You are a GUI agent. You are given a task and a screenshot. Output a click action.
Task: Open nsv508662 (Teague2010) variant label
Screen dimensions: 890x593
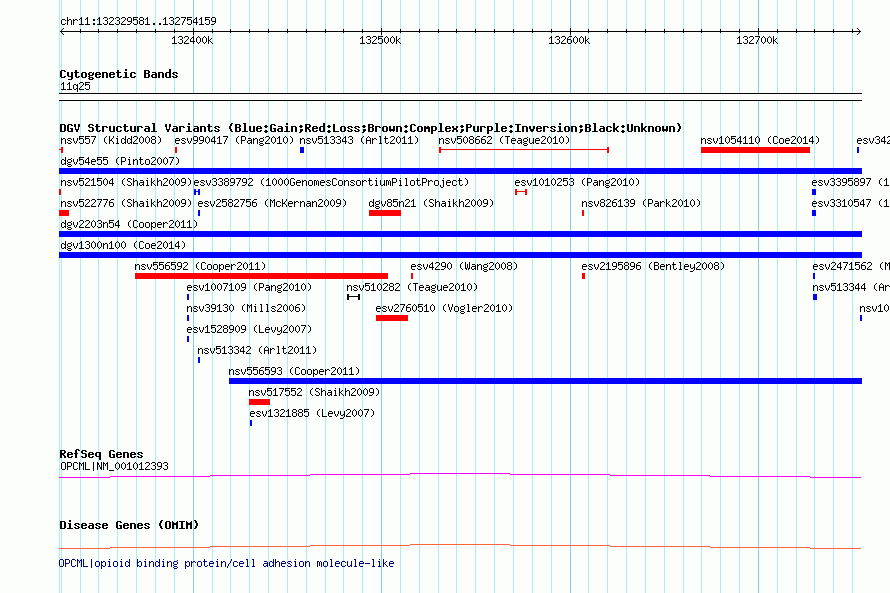pyautogui.click(x=504, y=140)
